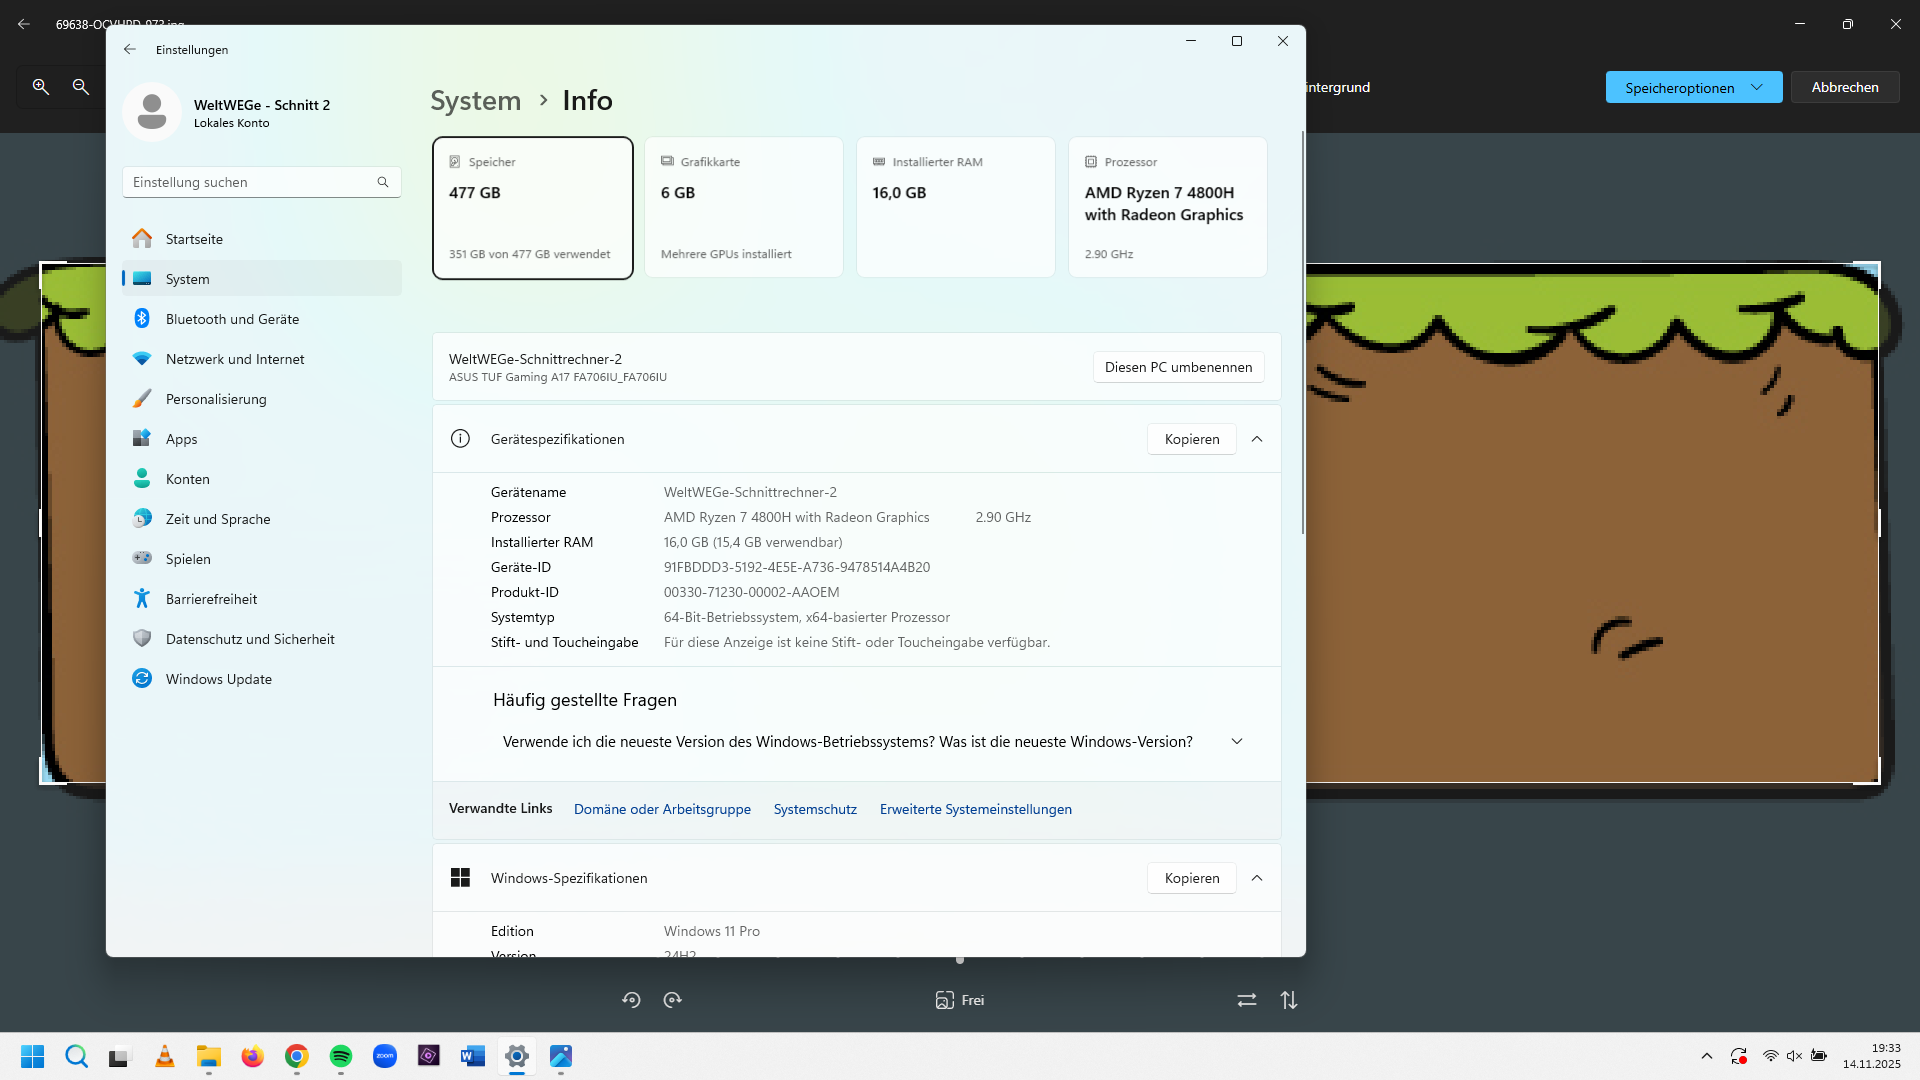Click the zoom in magnifier icon
Screen dimensions: 1920x1080
pos(41,87)
